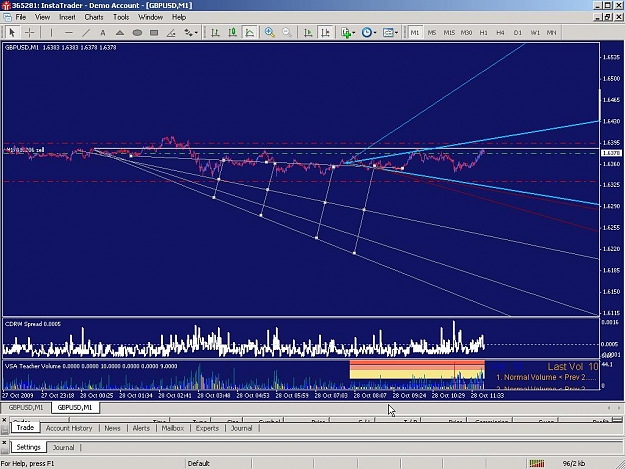Activate the crosshair tool
The image size is (625, 469).
(x=29, y=33)
